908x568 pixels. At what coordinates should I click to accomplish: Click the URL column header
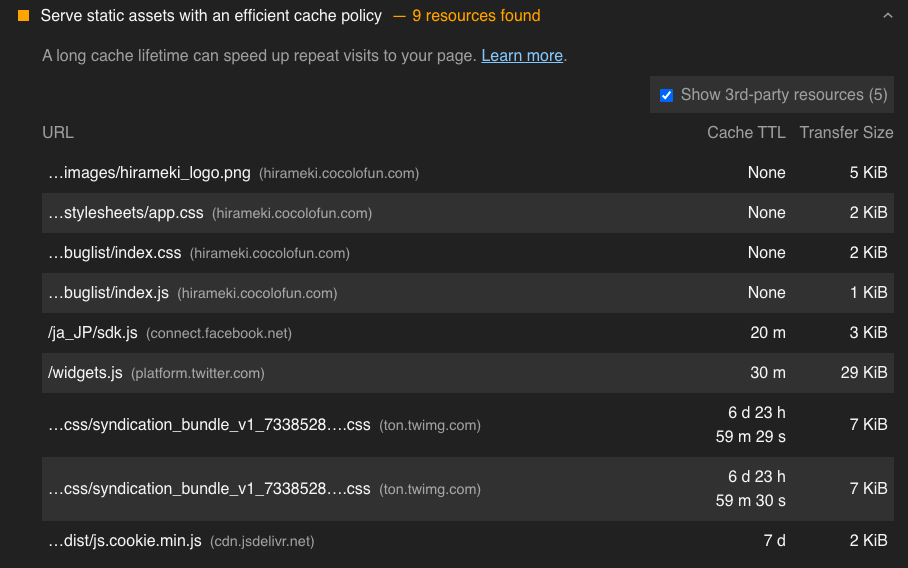[58, 133]
